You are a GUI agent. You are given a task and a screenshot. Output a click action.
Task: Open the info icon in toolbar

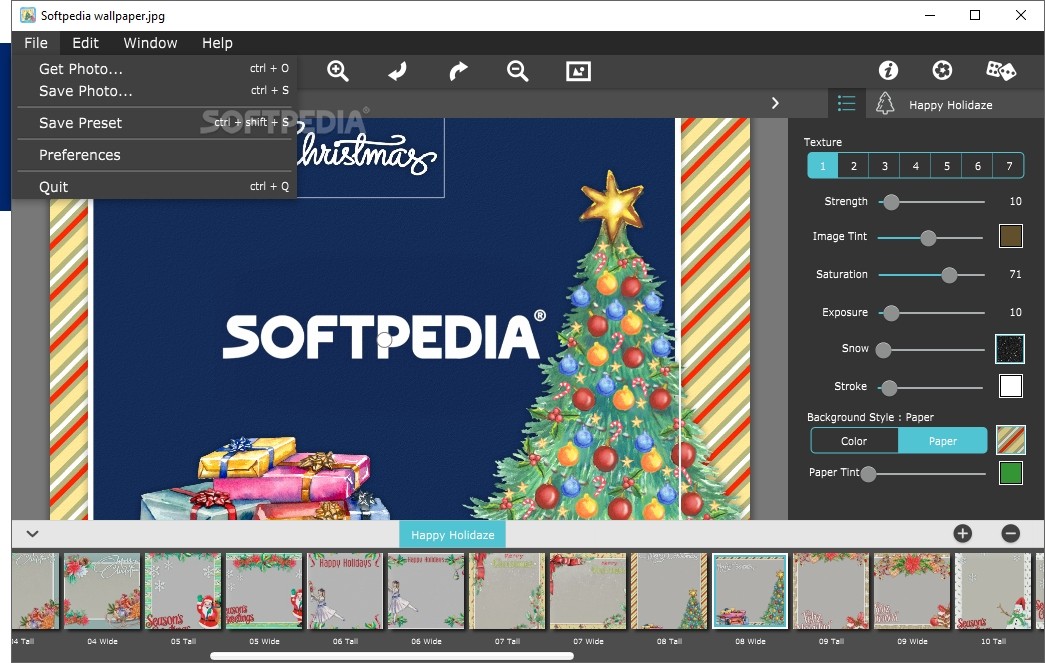click(x=888, y=70)
